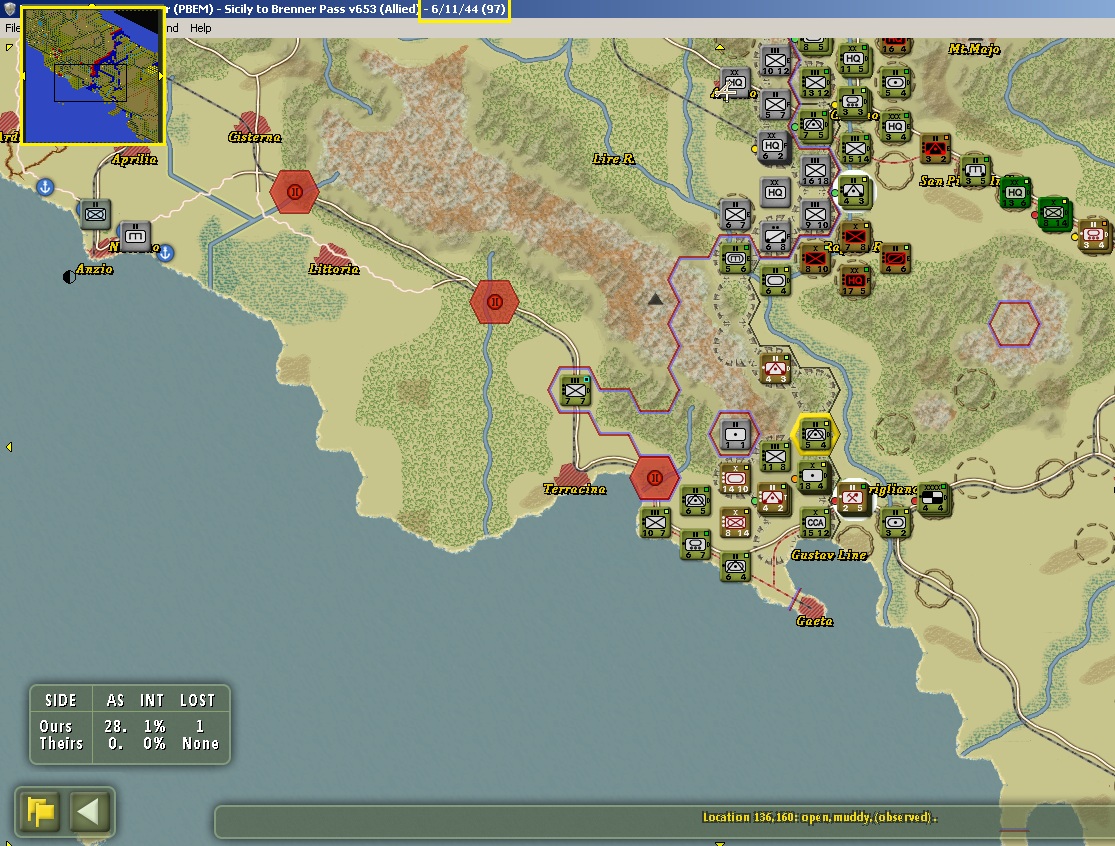Select the dark green 8-14 unit
The width and height of the screenshot is (1115, 846).
(1054, 213)
